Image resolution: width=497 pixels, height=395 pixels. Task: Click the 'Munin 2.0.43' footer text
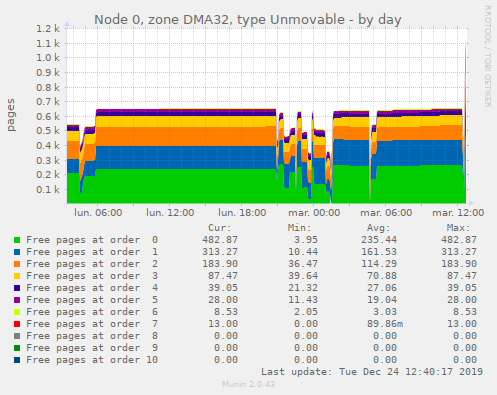(249, 384)
